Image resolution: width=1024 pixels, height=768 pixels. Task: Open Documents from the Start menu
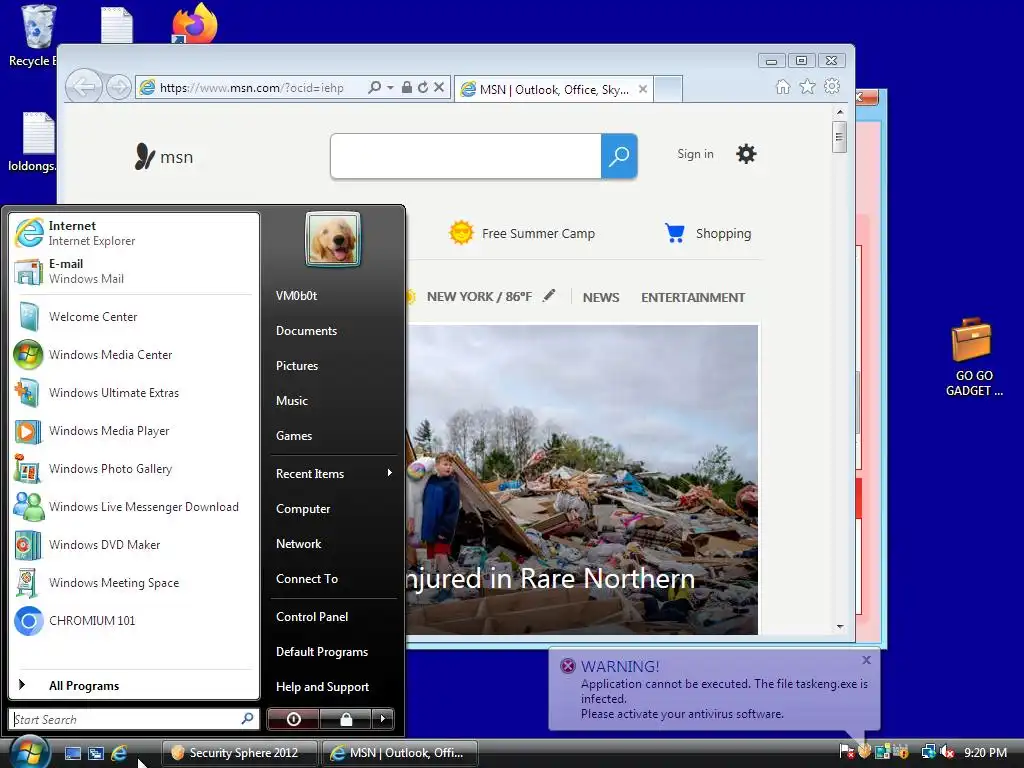coord(333,331)
